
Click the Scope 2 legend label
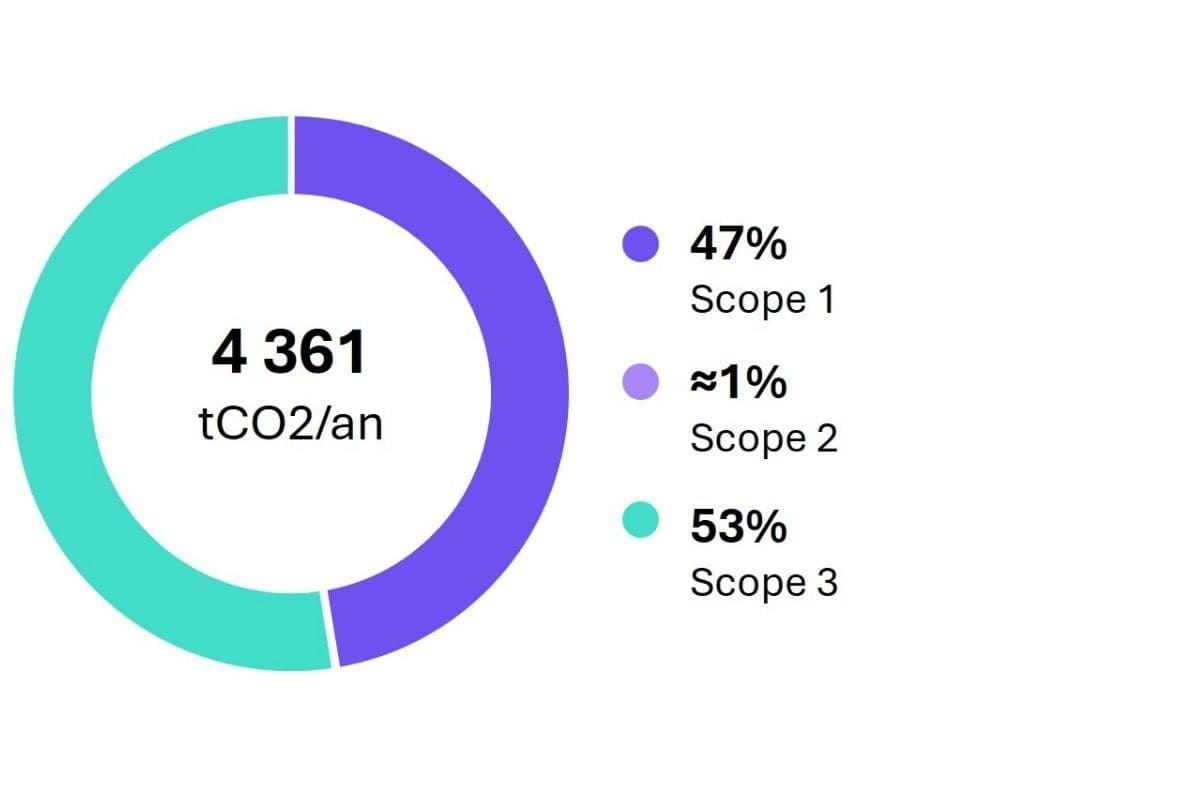(764, 438)
